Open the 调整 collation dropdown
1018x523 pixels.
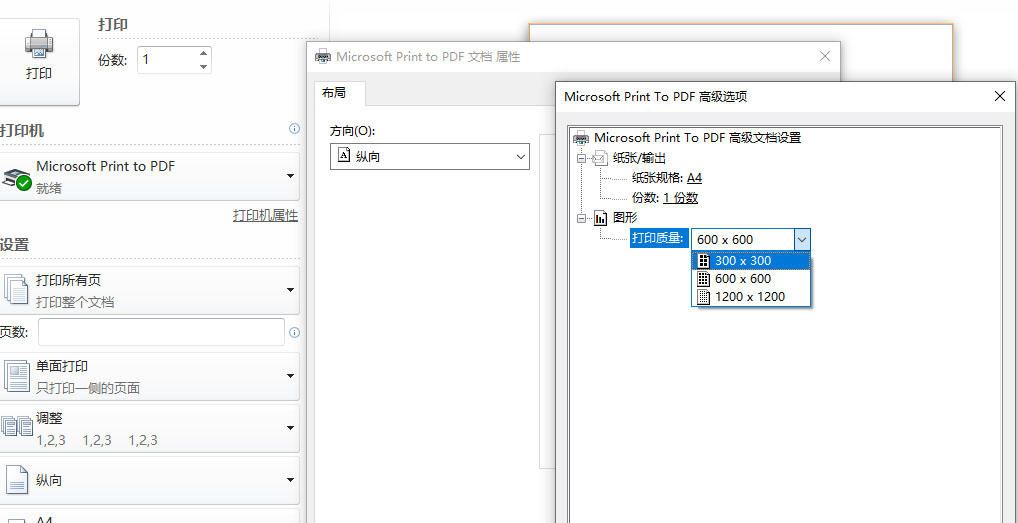click(149, 428)
